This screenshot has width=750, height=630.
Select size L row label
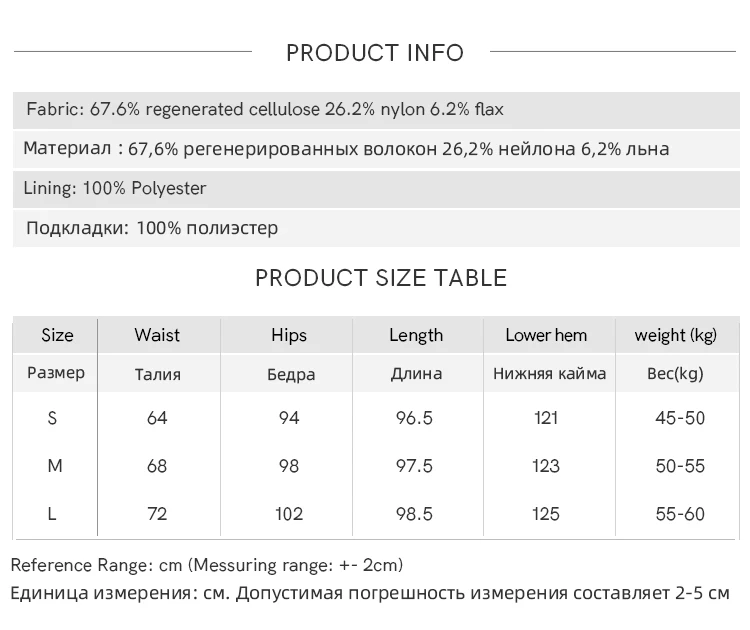[52, 514]
